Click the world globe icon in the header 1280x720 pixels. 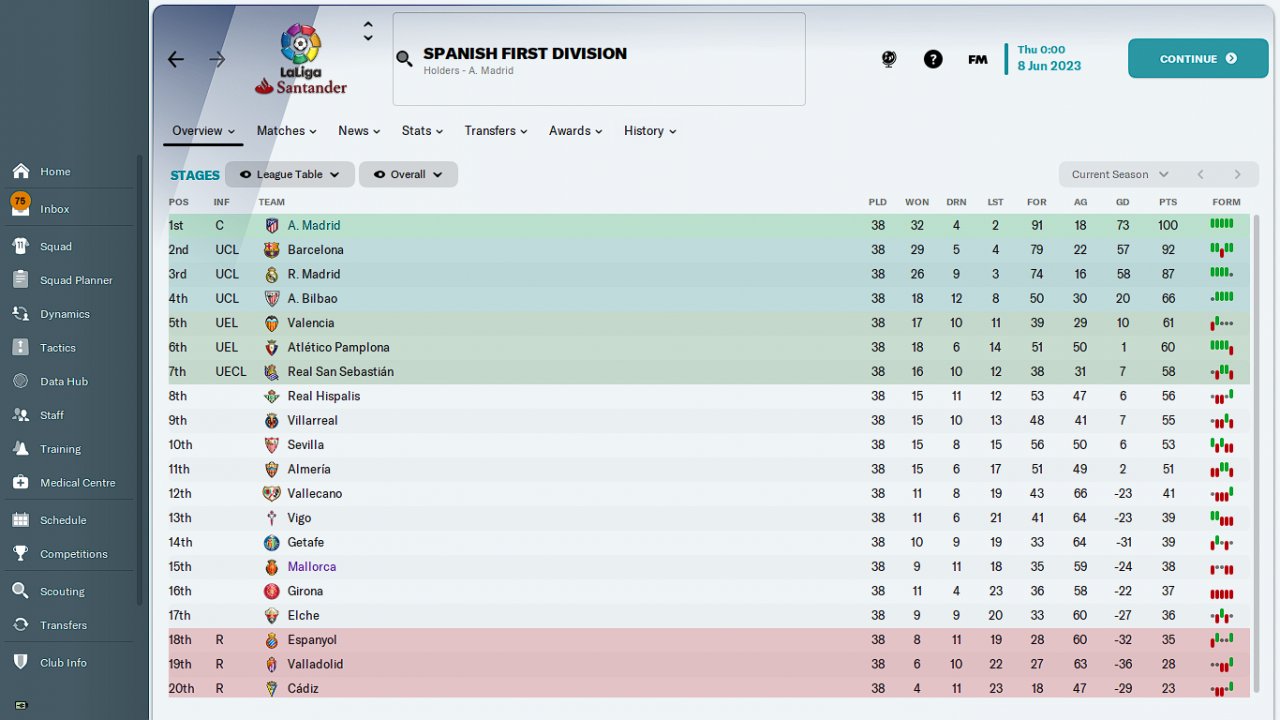pos(889,59)
